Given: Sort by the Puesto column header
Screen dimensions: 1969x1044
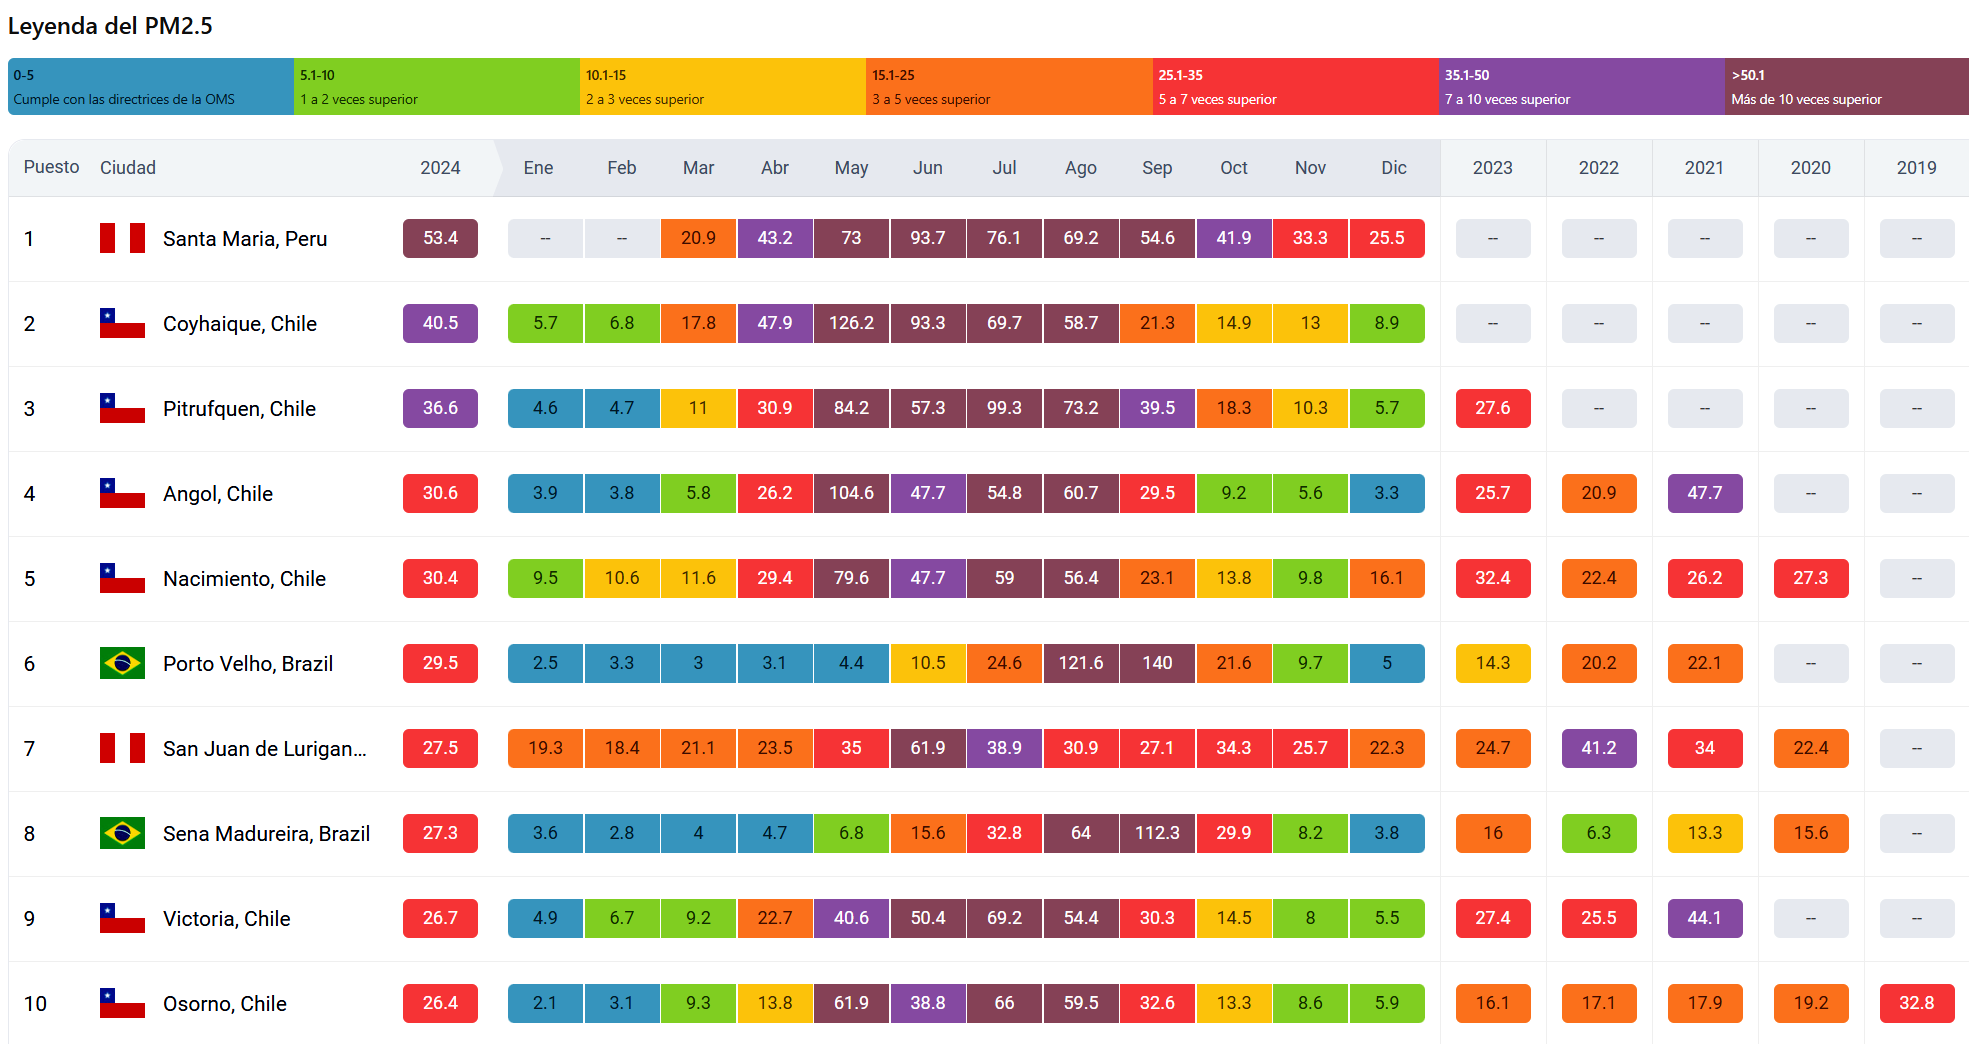Looking at the screenshot, I should click(51, 167).
